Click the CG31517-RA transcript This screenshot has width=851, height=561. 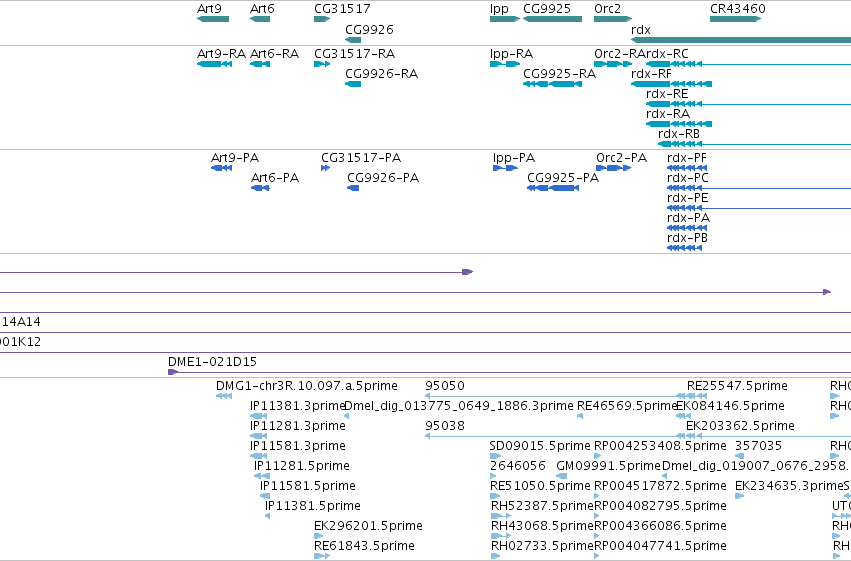pos(322,64)
